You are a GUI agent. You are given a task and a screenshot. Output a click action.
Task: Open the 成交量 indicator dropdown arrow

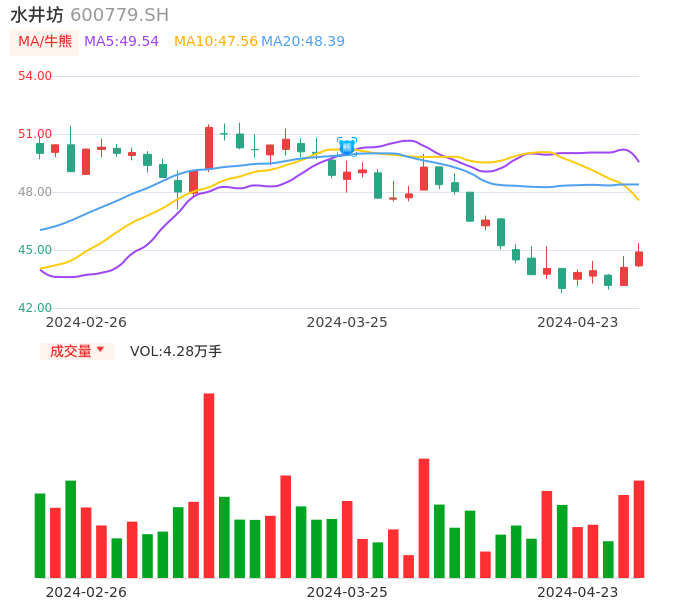tap(100, 350)
